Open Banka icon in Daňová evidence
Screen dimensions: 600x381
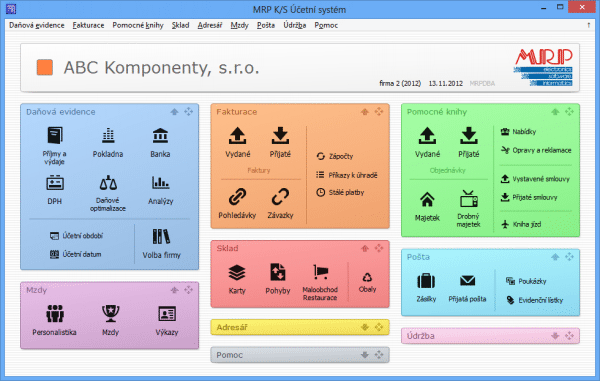(x=160, y=136)
